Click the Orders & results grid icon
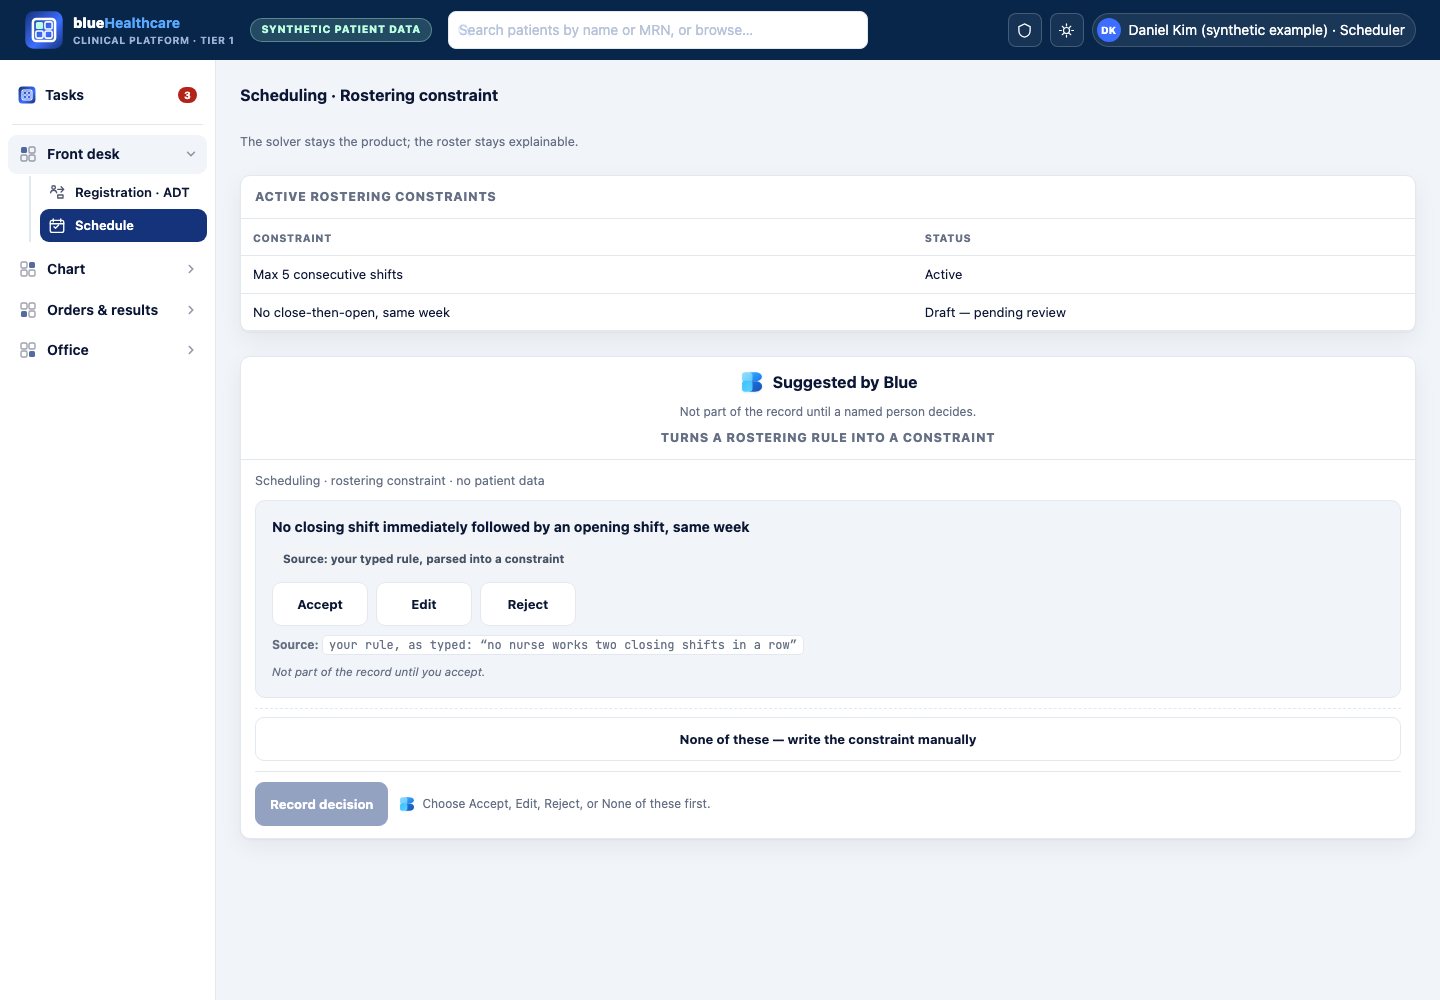 pos(28,310)
